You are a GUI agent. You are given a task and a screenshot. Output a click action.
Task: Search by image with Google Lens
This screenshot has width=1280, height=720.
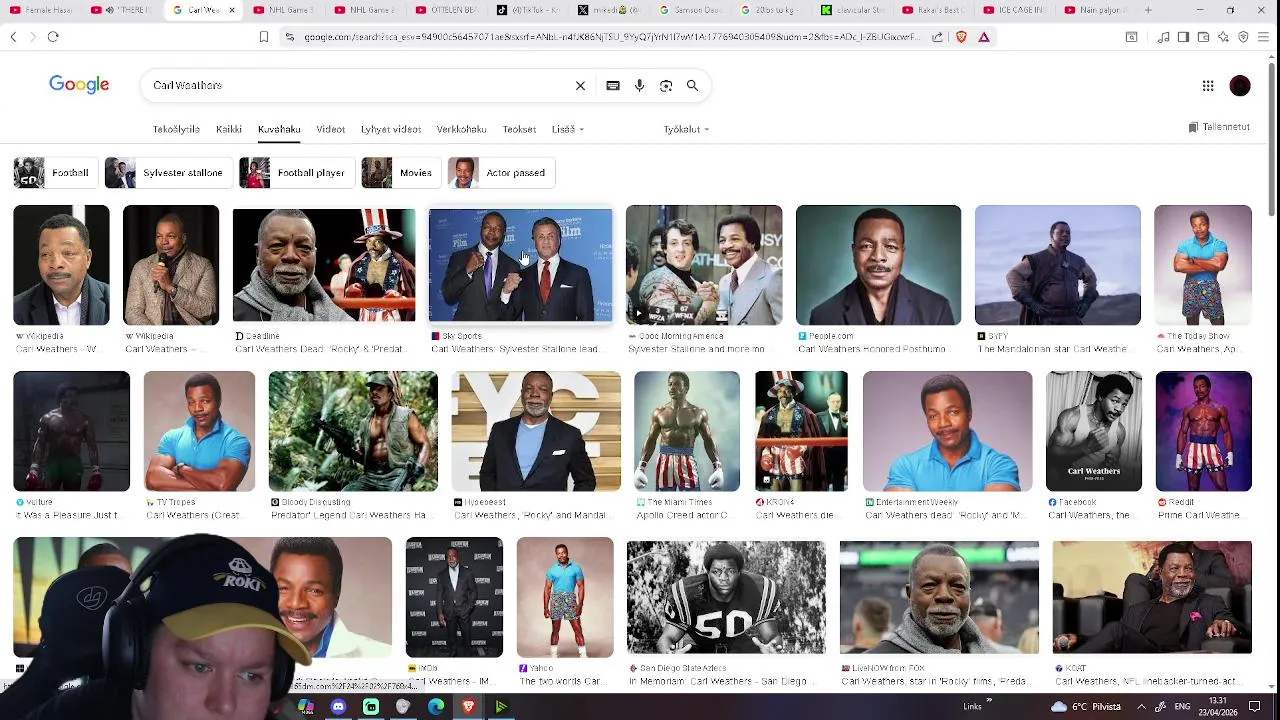(x=666, y=86)
